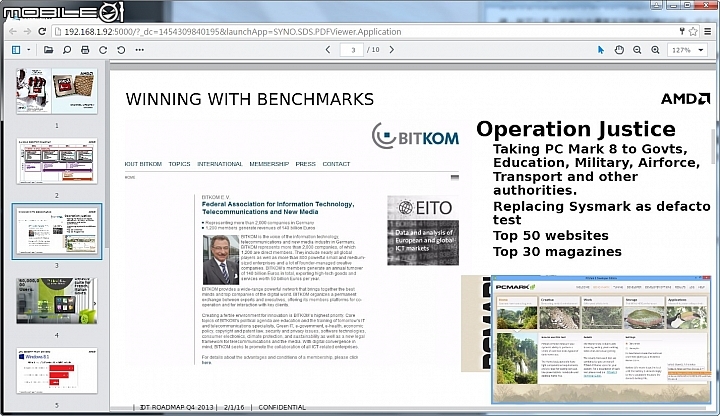Click the MEMBERSHIP menu item
720x416 pixels.
tap(269, 164)
